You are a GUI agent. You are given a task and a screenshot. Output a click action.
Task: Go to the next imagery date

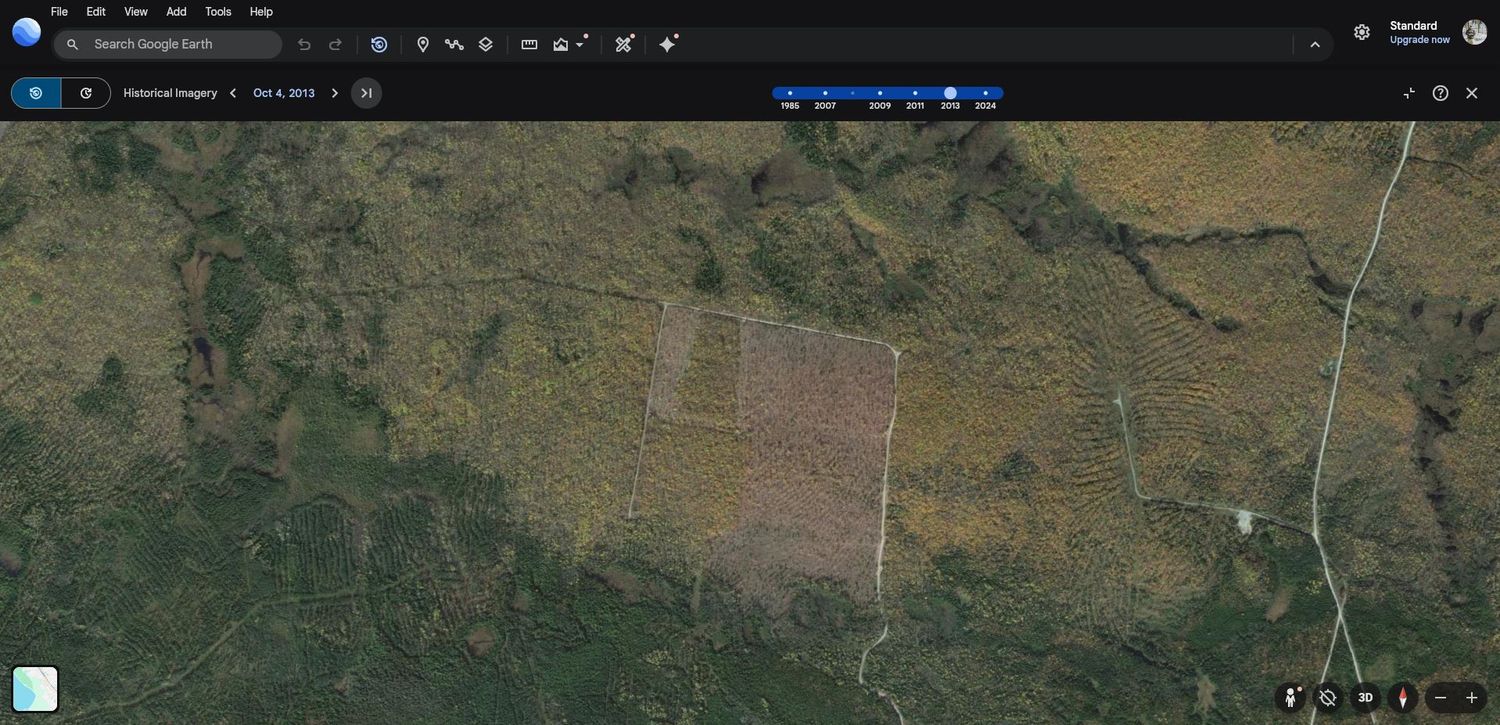click(334, 93)
